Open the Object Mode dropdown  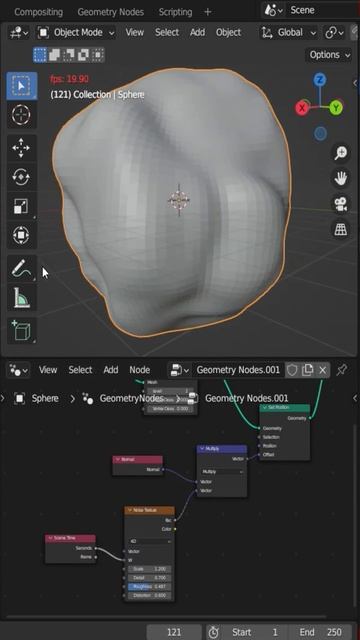click(x=76, y=33)
